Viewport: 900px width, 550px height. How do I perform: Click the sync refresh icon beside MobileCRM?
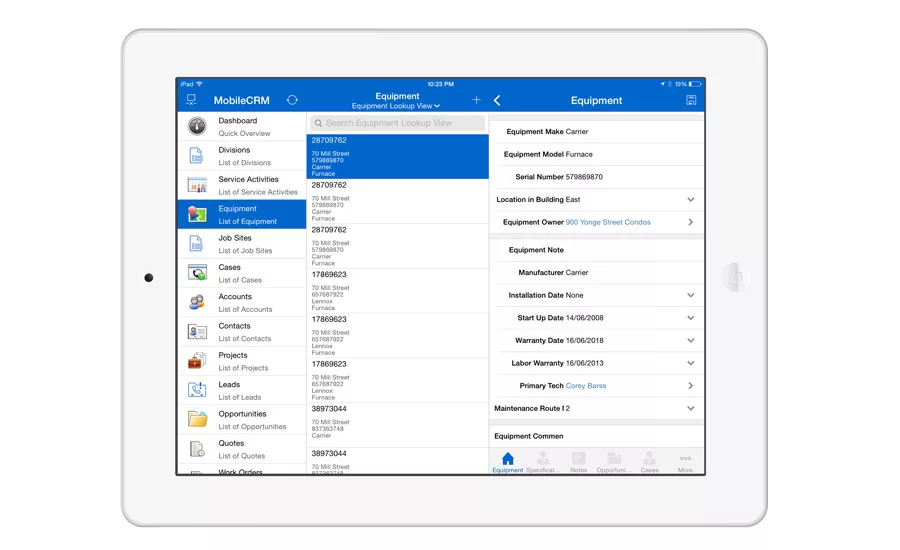(292, 100)
